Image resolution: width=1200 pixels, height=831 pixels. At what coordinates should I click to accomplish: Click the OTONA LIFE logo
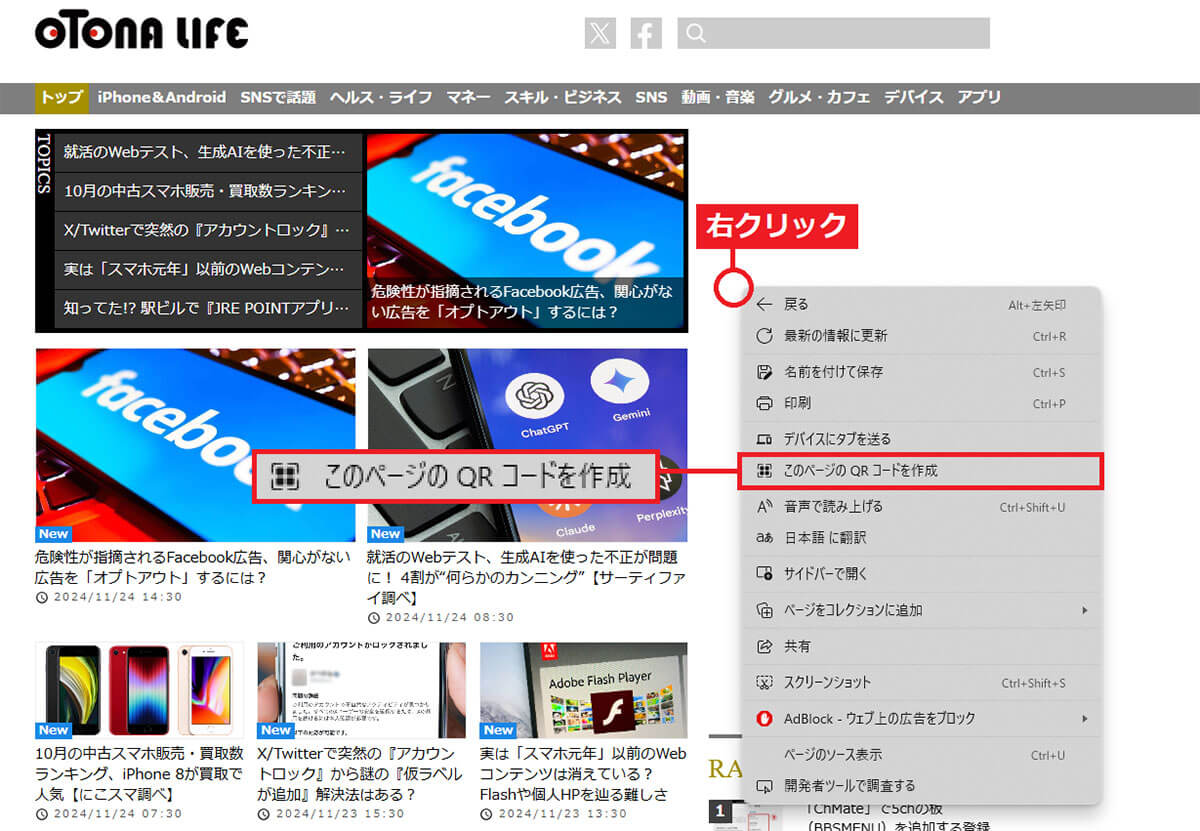141,32
